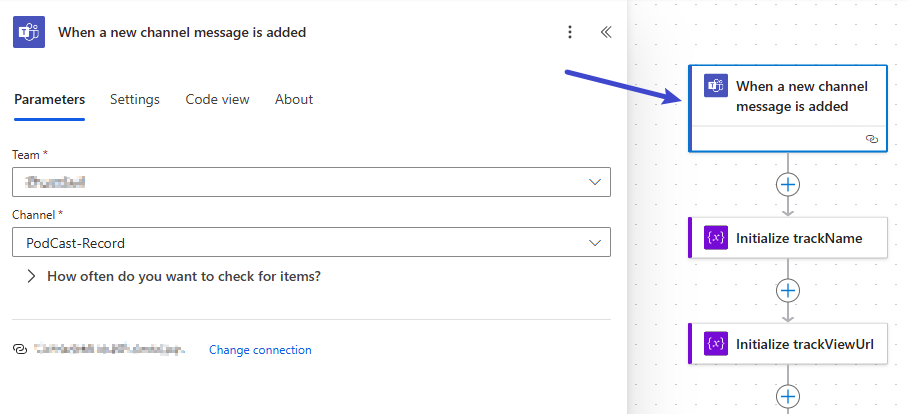Open the Team dropdown
This screenshot has width=909, height=414.
click(x=311, y=182)
